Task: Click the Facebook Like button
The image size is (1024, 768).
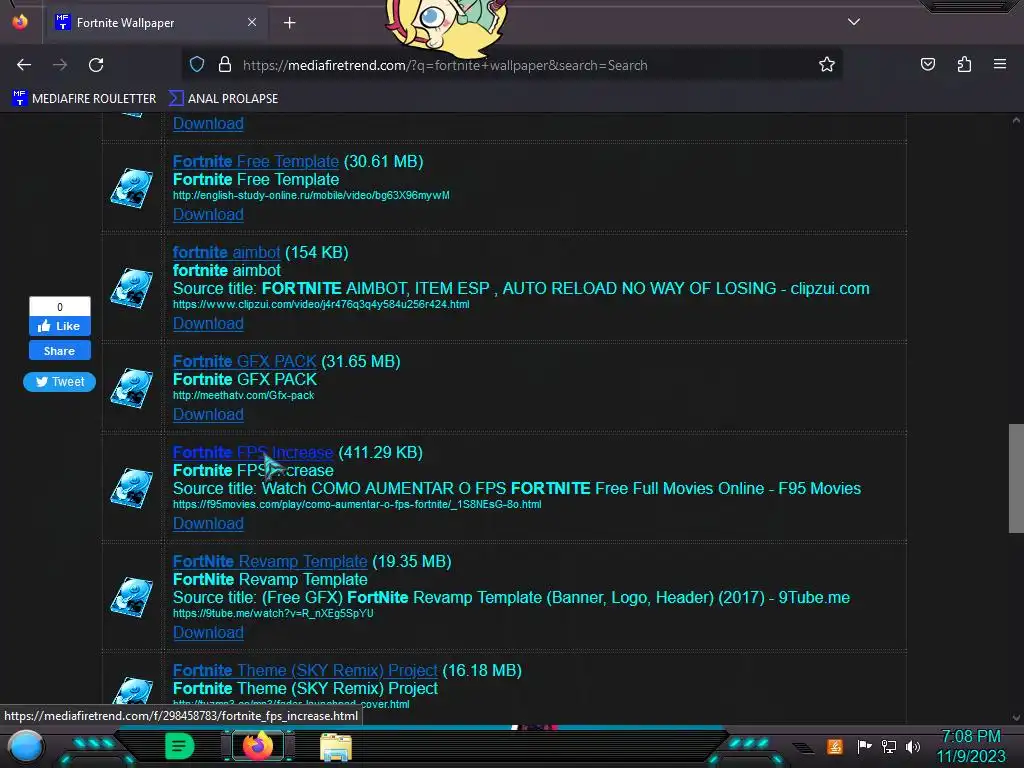Action: click(x=59, y=326)
